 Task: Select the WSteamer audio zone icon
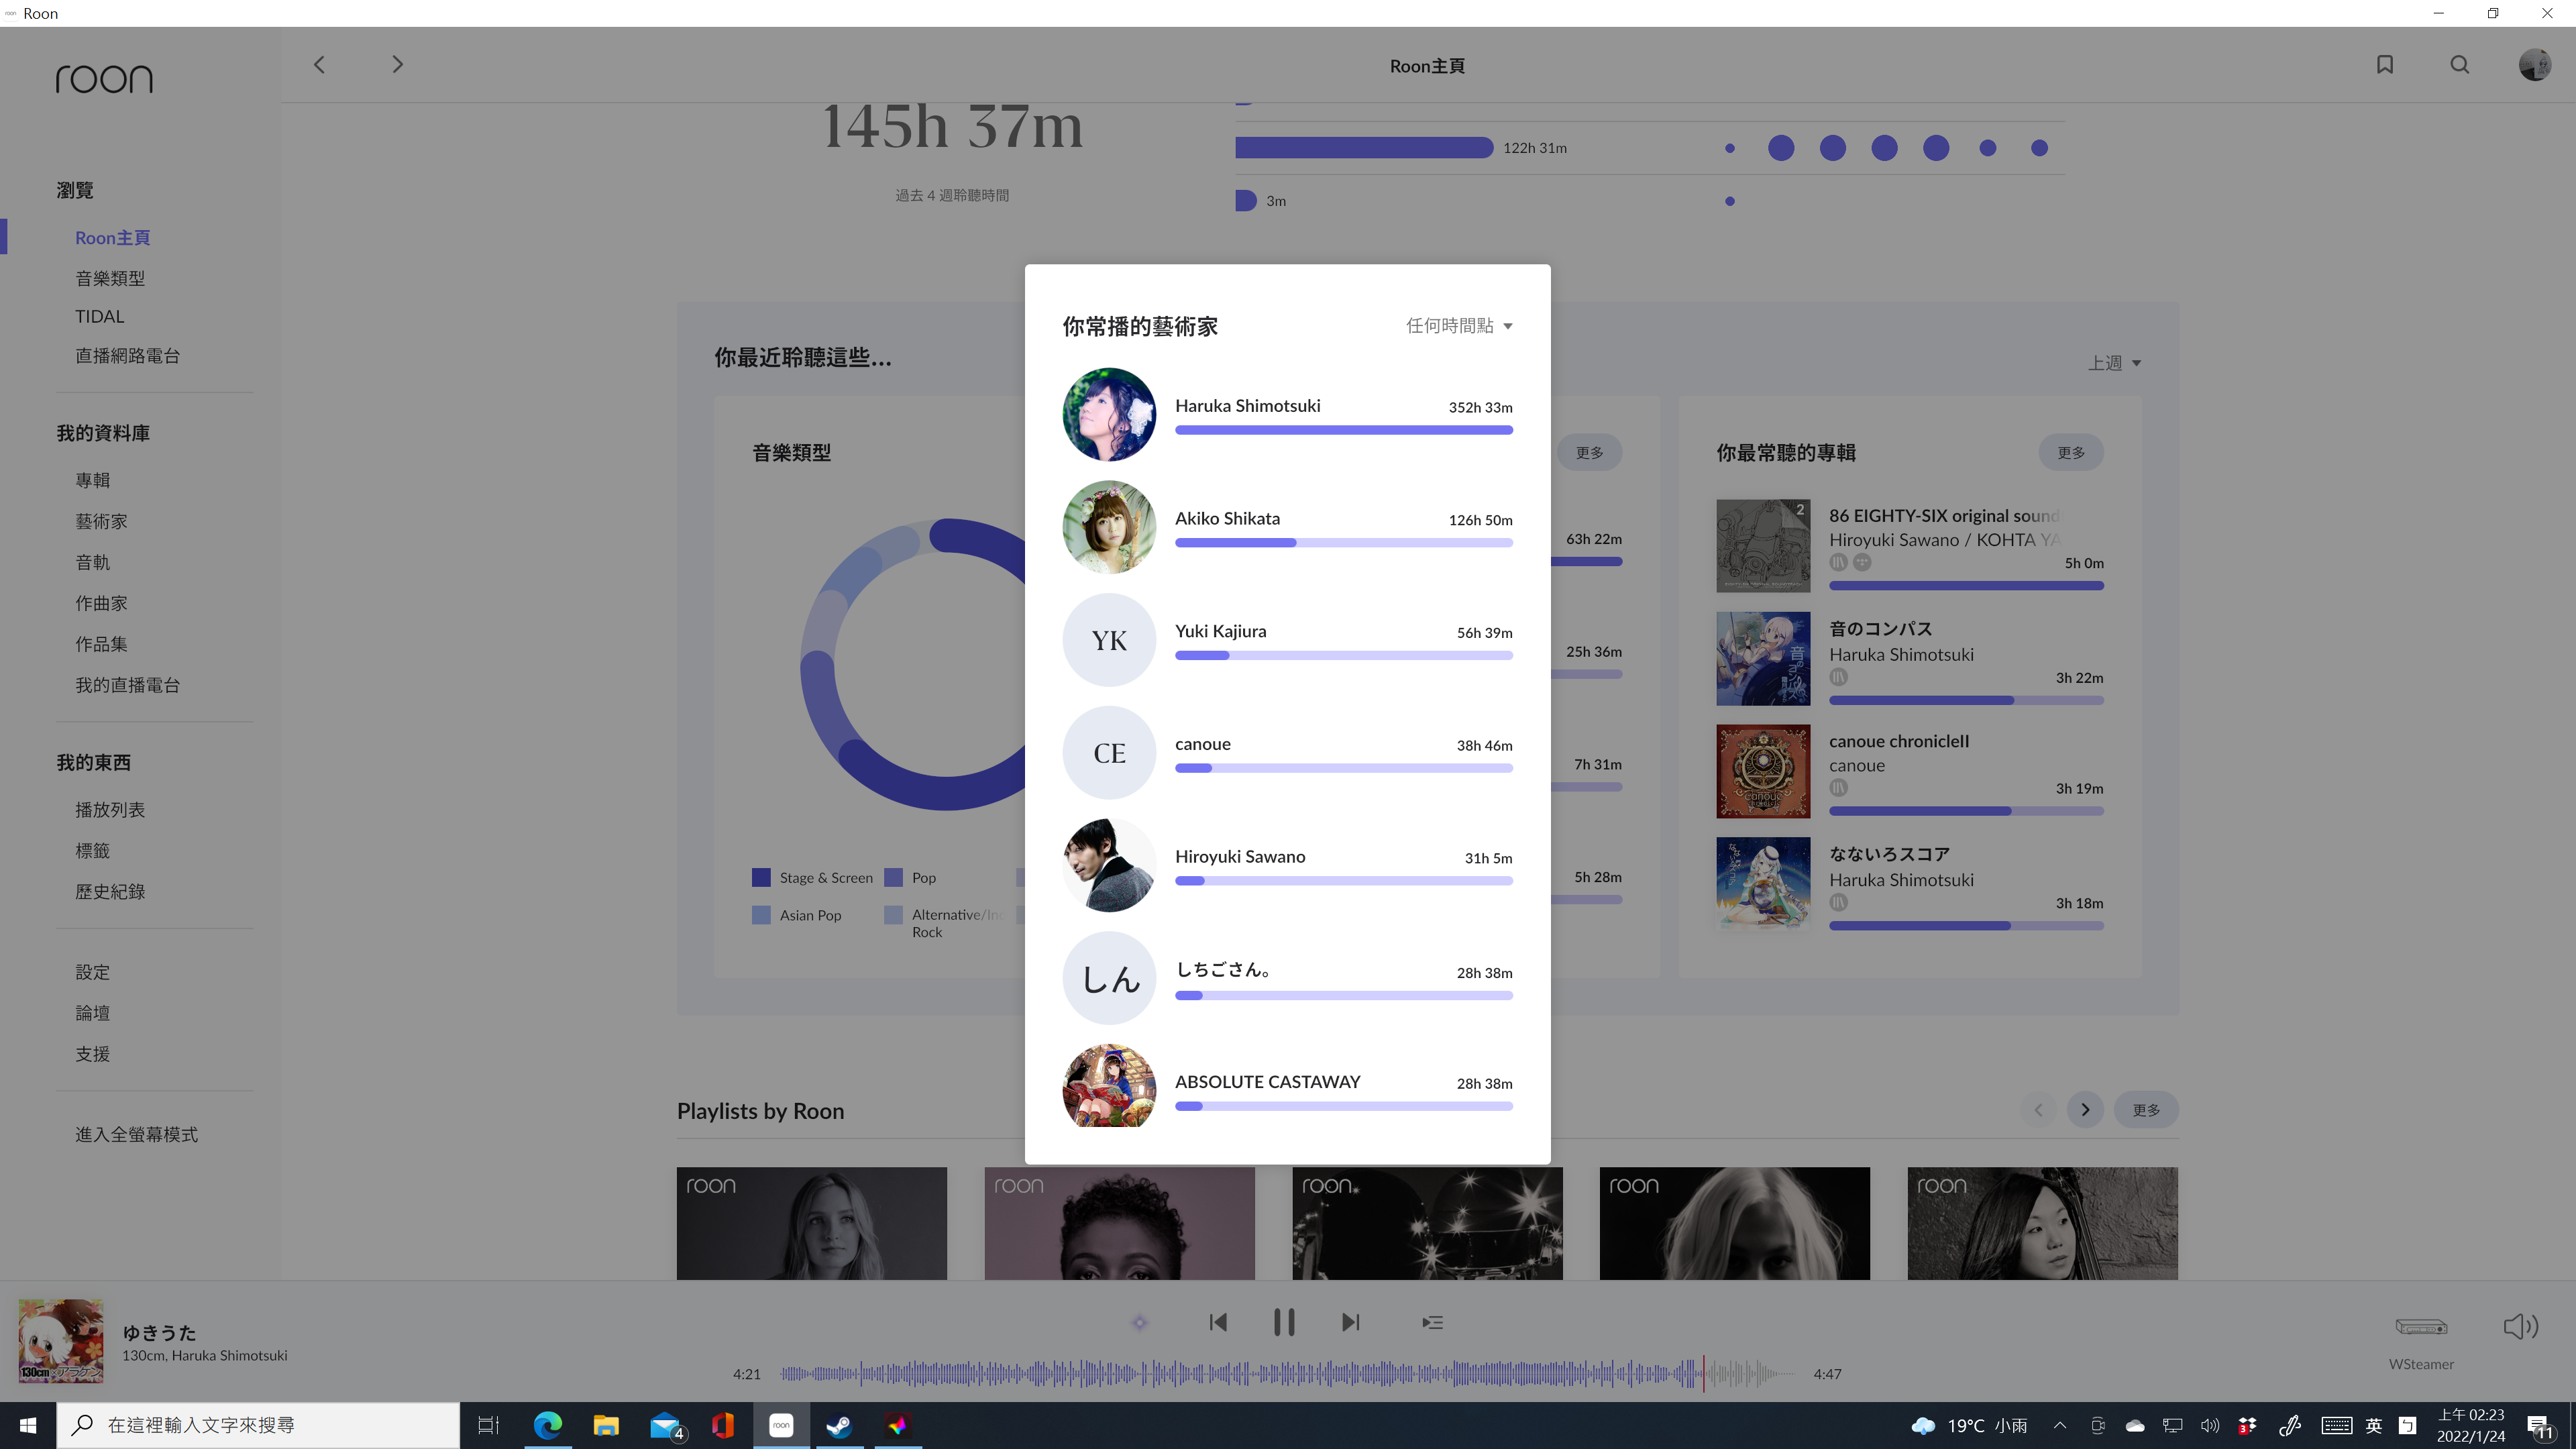(2421, 1326)
